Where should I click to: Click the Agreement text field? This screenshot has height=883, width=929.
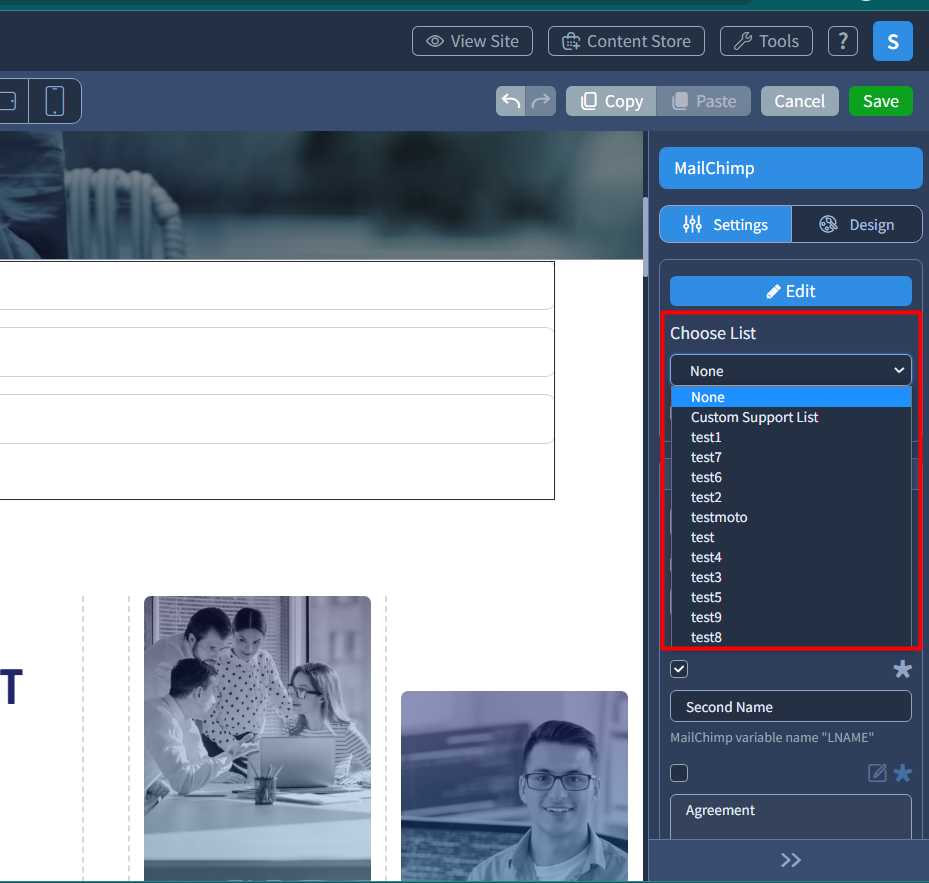click(x=790, y=817)
